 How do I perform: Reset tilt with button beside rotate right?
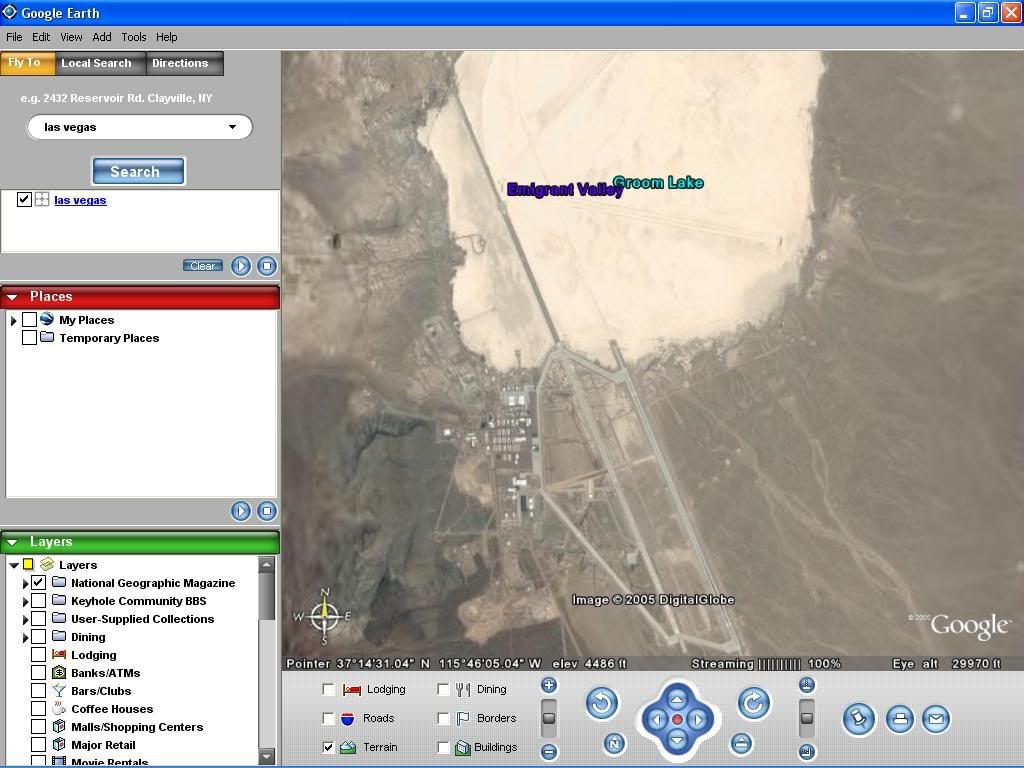click(x=740, y=743)
